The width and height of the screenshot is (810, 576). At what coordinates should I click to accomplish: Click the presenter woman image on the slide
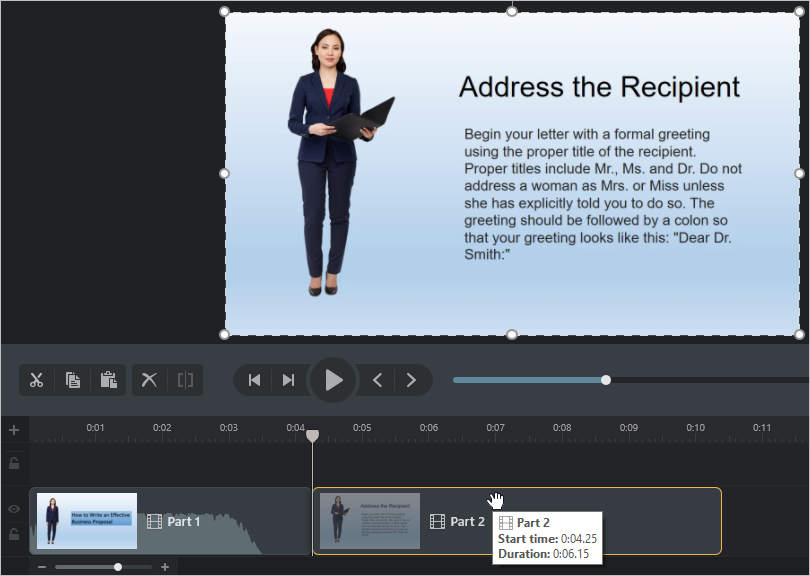(x=339, y=162)
